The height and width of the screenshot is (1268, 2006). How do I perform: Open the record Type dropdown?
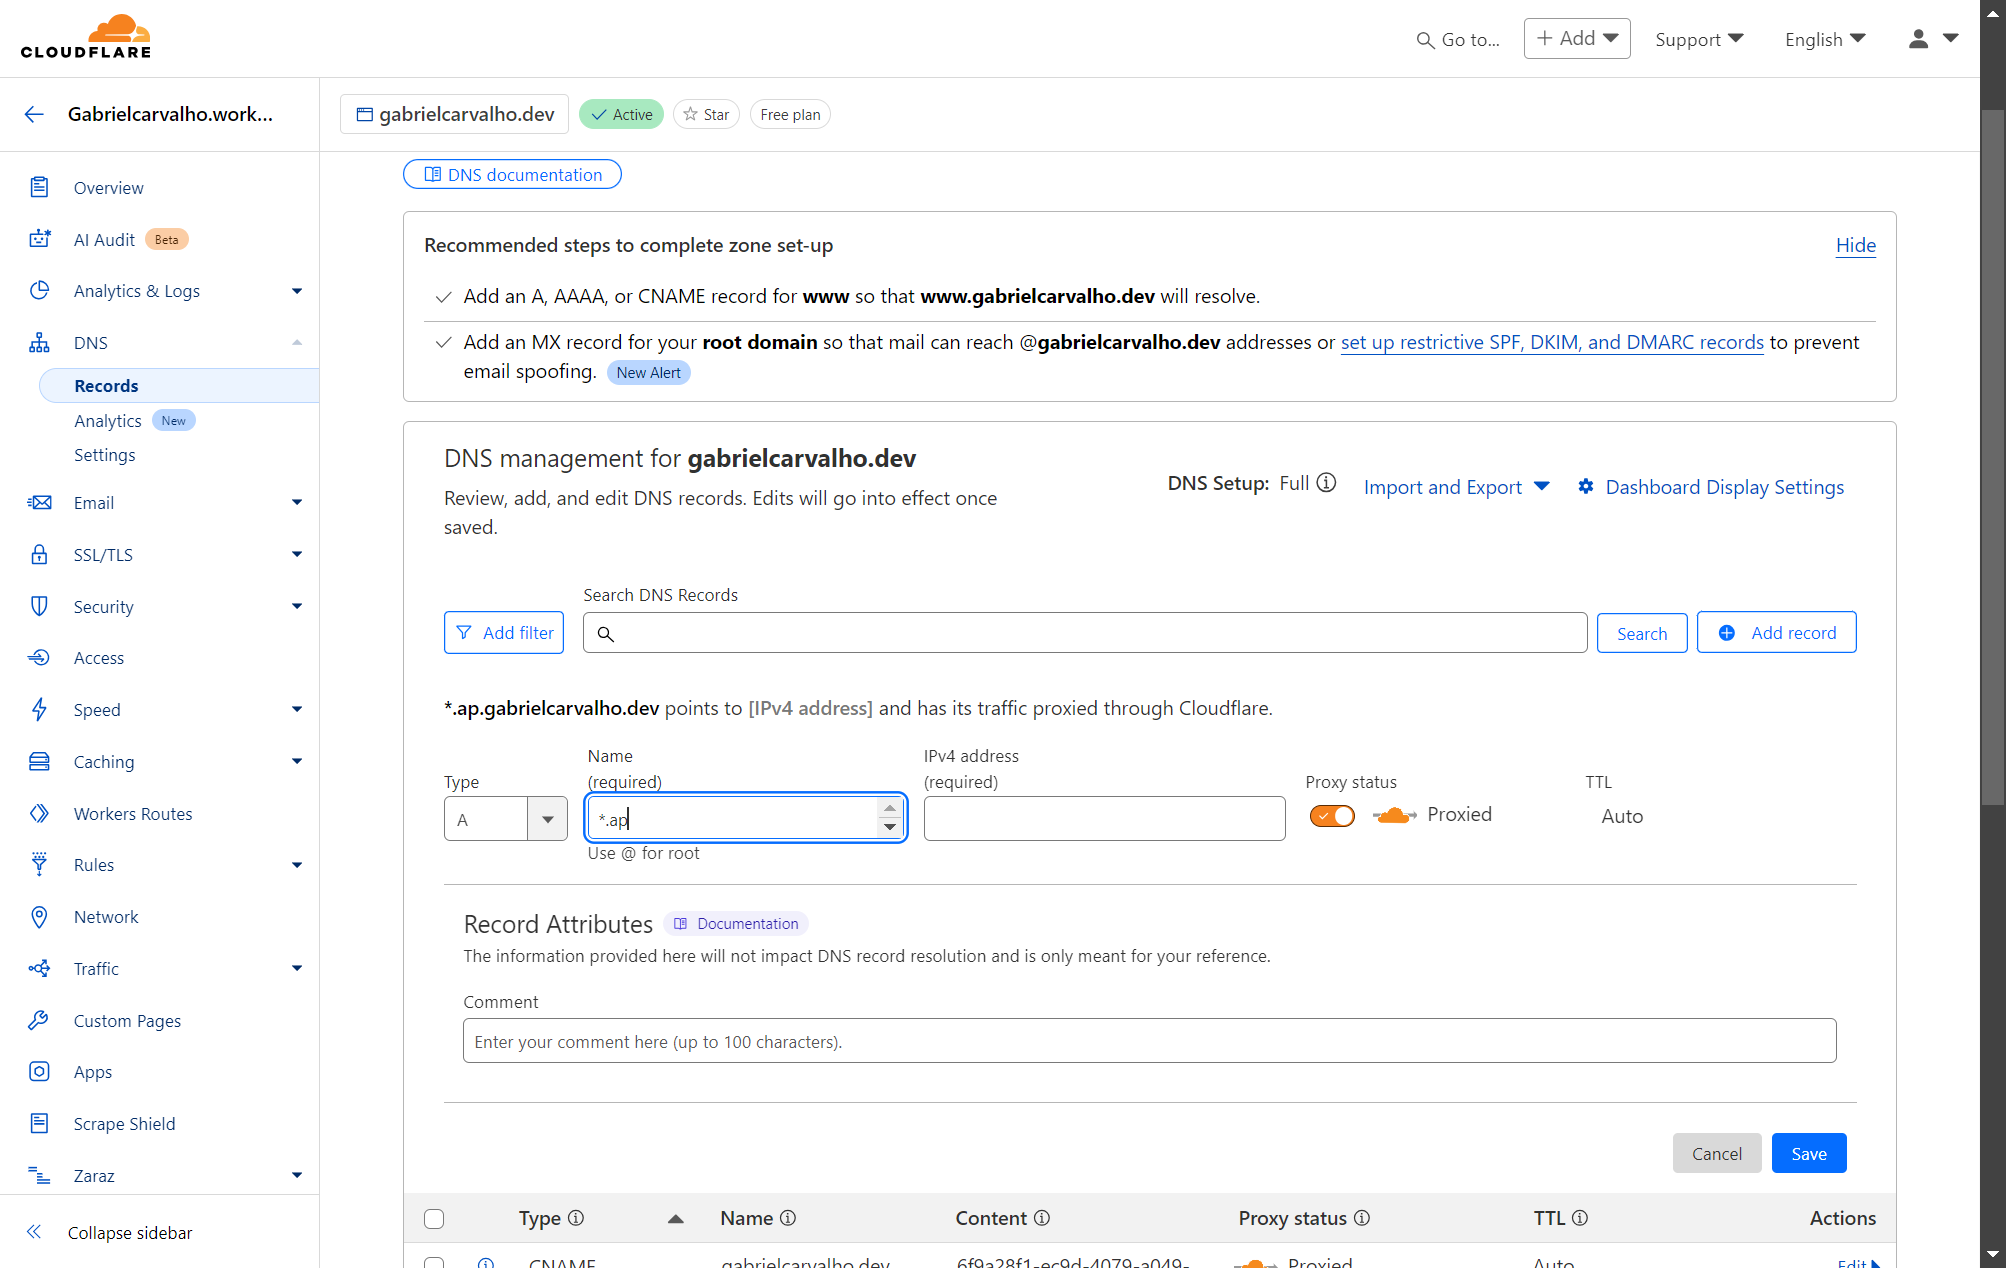[506, 819]
